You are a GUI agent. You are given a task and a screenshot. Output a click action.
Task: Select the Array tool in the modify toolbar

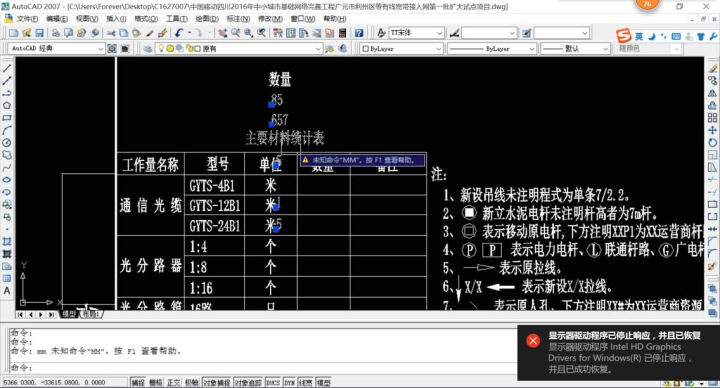[x=712, y=118]
